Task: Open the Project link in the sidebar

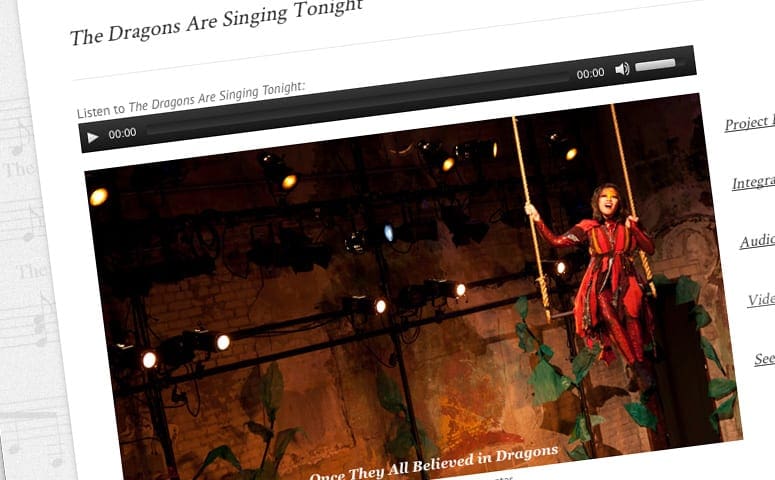Action: (749, 123)
